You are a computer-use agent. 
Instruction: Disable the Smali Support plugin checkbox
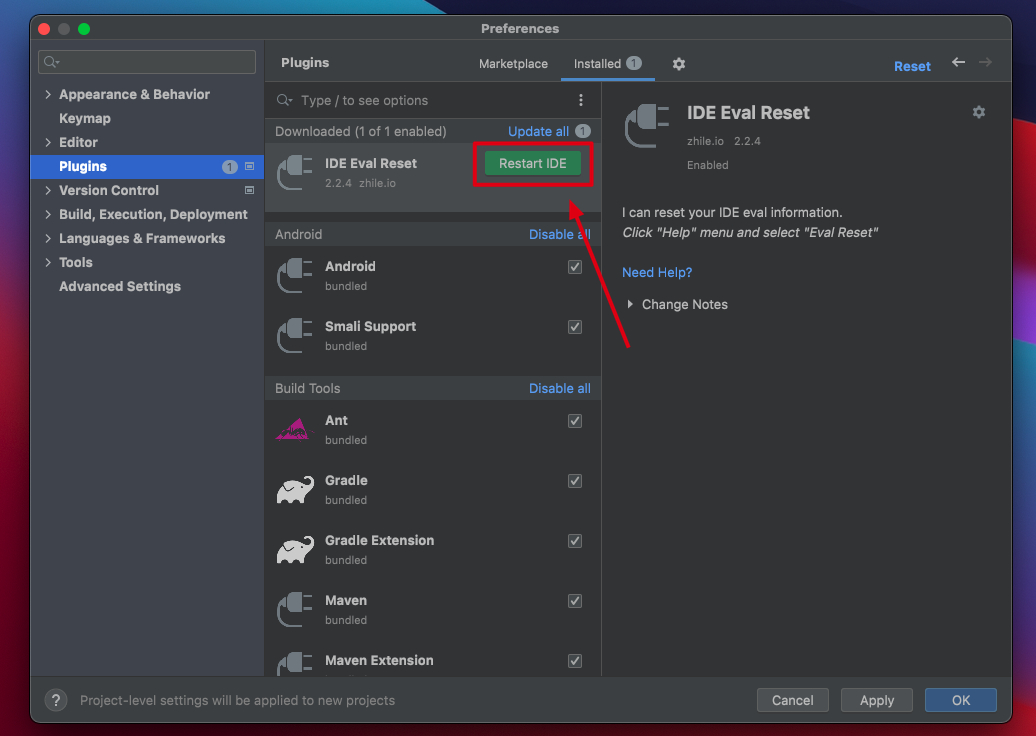[575, 327]
